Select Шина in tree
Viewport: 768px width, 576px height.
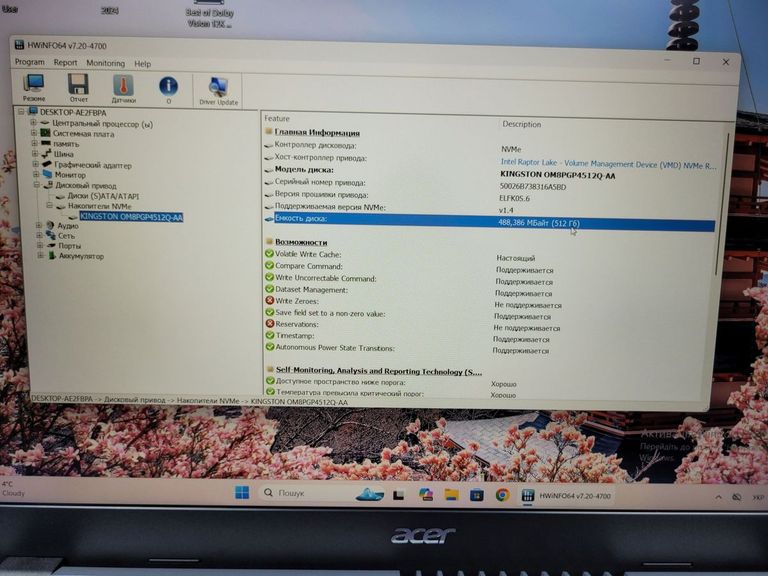point(64,154)
